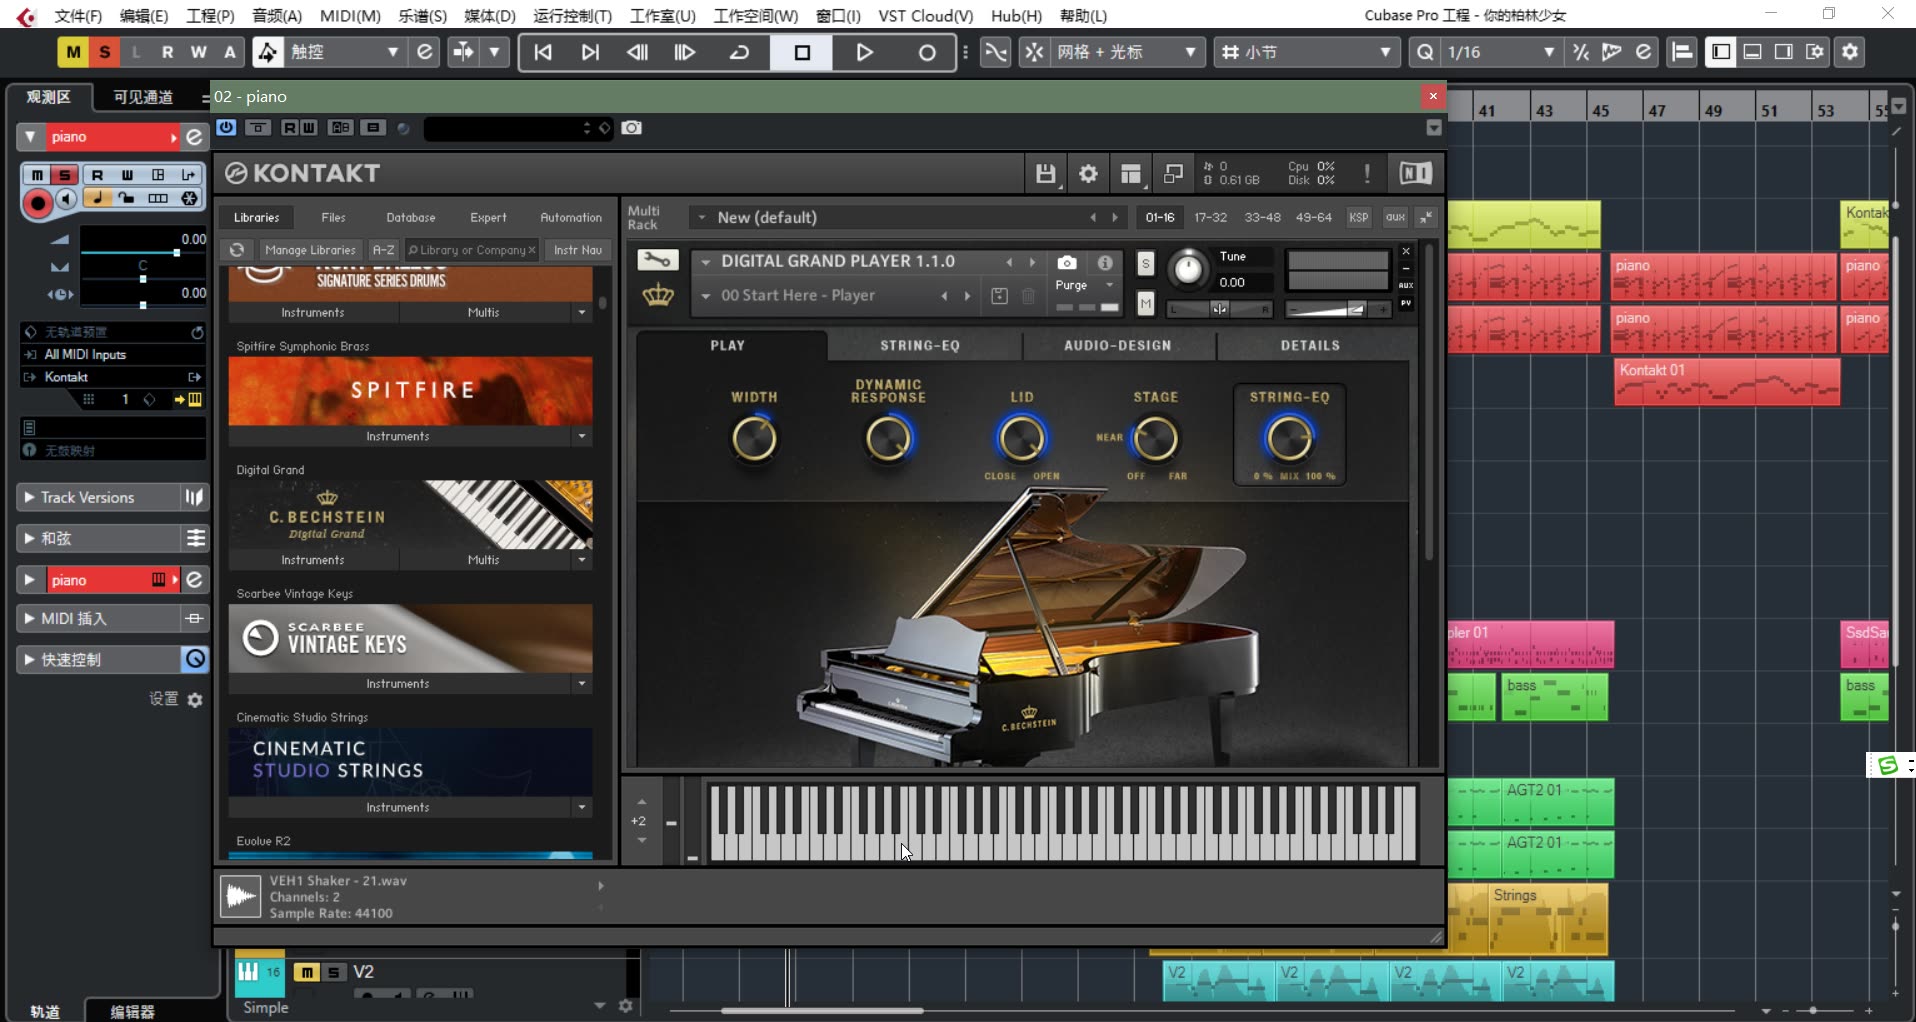Click the rewind transport button
The image size is (1916, 1022).
[637, 52]
